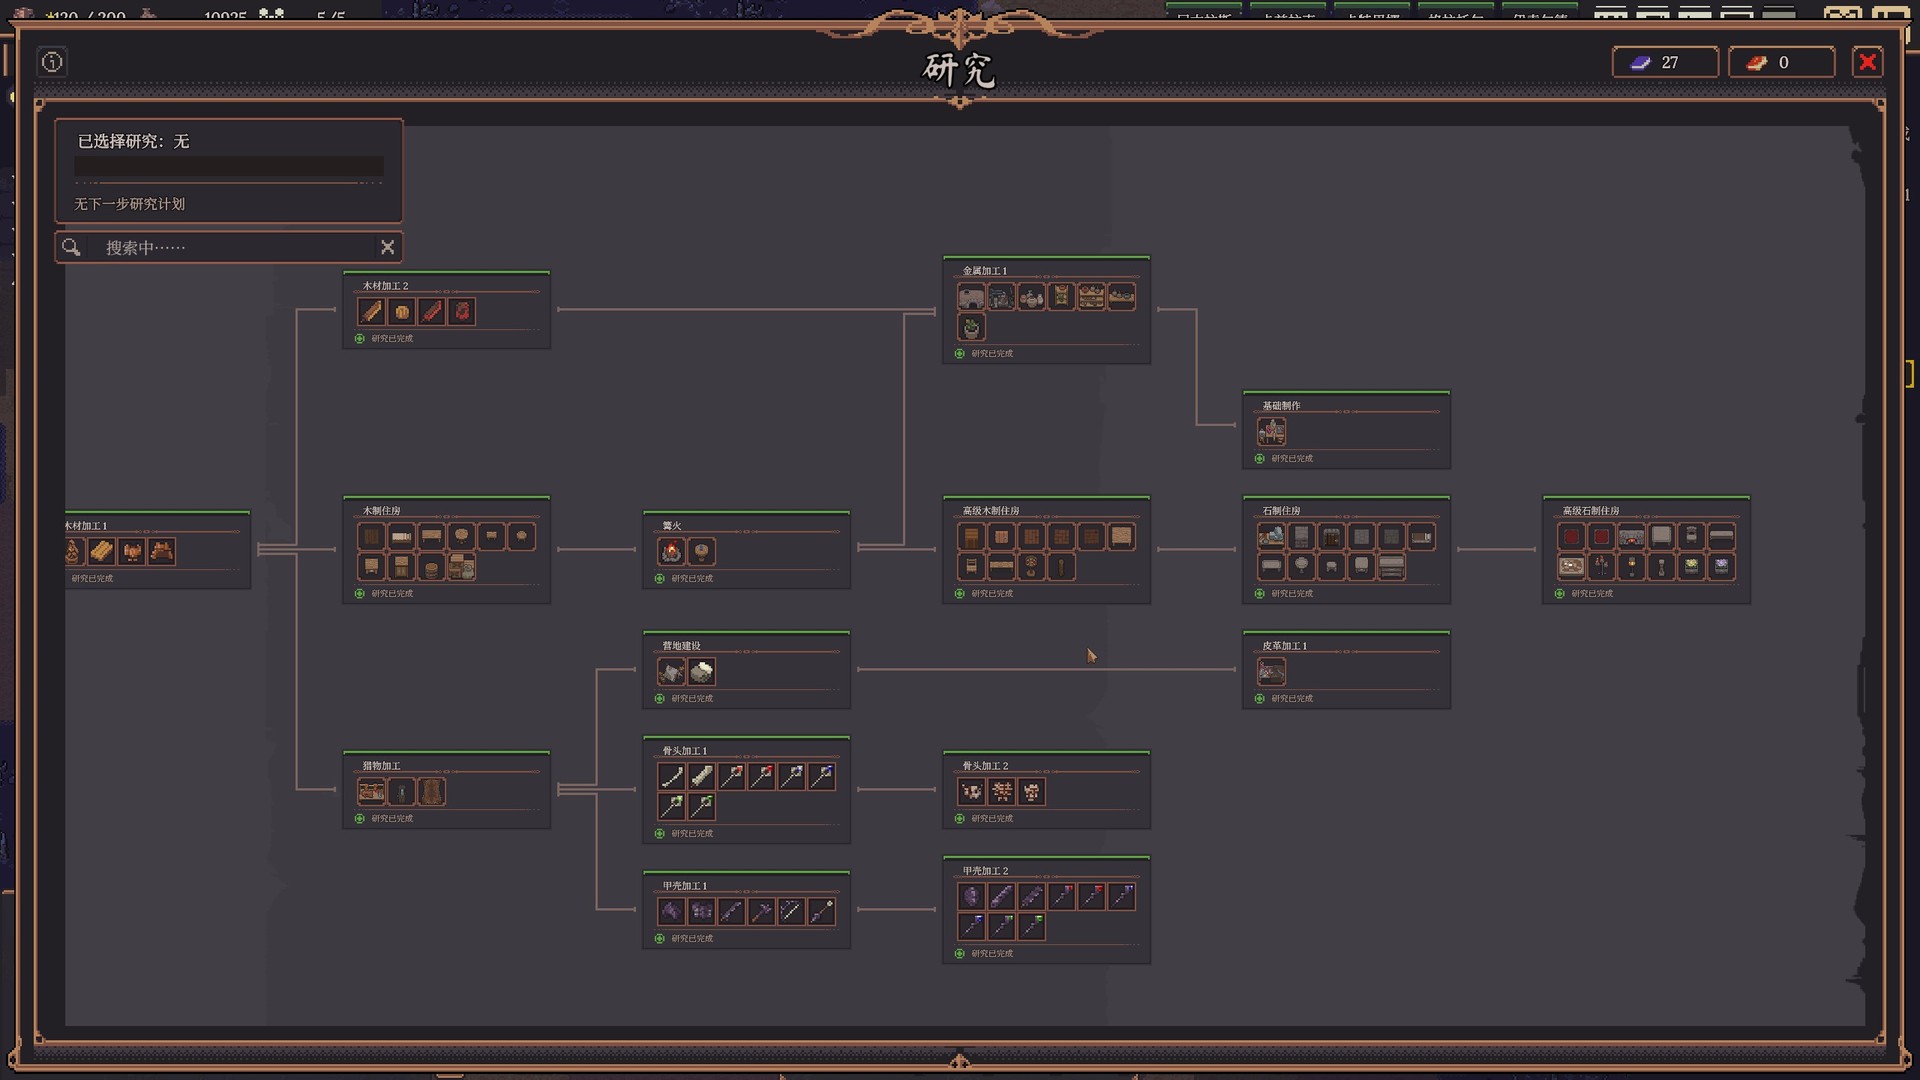1920x1080 pixels.
Task: Select the leather workstation icon in 皮革加工 1
Action: [1271, 671]
